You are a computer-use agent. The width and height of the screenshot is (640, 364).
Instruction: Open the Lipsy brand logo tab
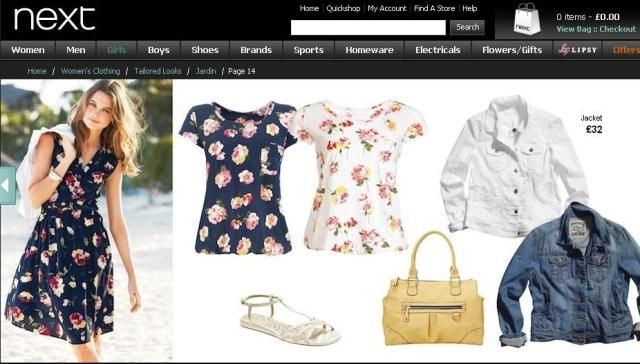[578, 50]
